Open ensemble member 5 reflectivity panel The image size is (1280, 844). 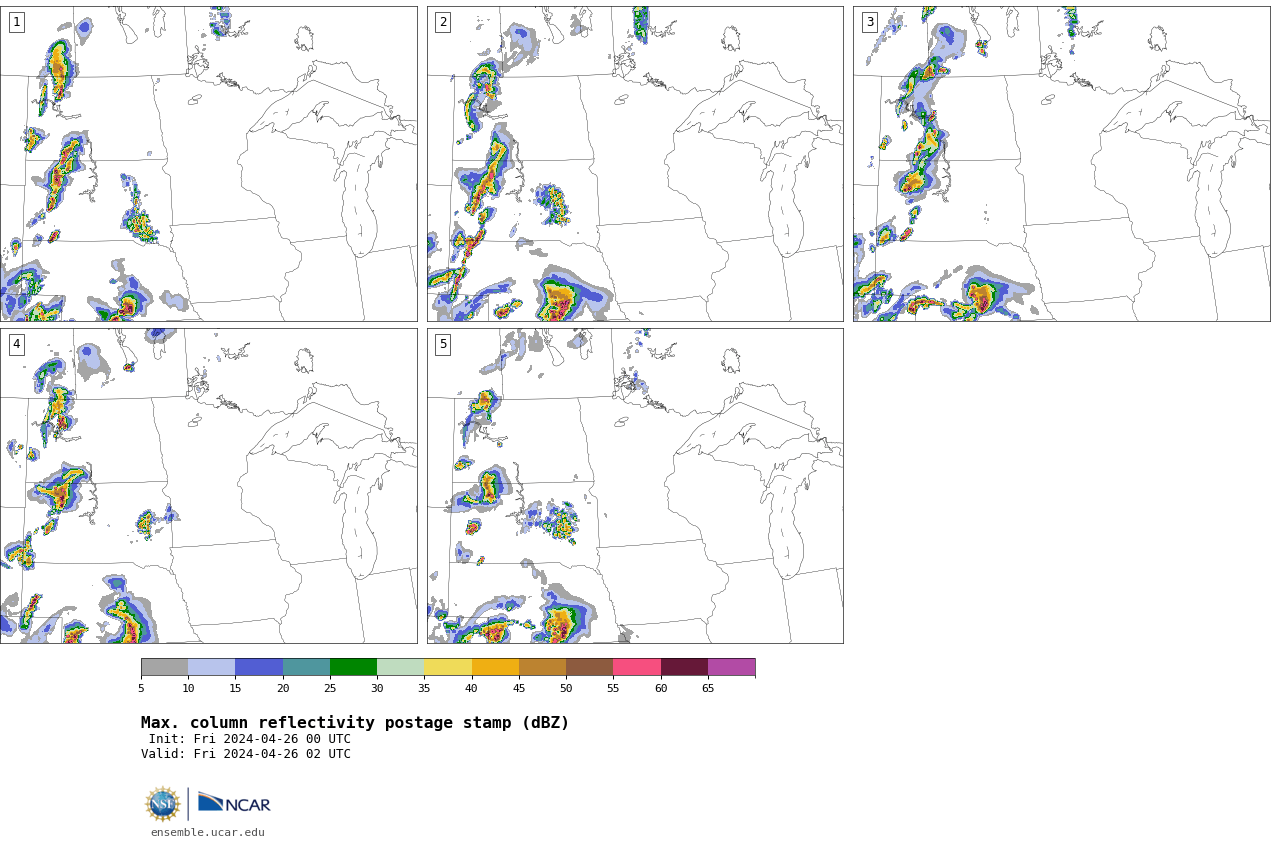tap(635, 486)
